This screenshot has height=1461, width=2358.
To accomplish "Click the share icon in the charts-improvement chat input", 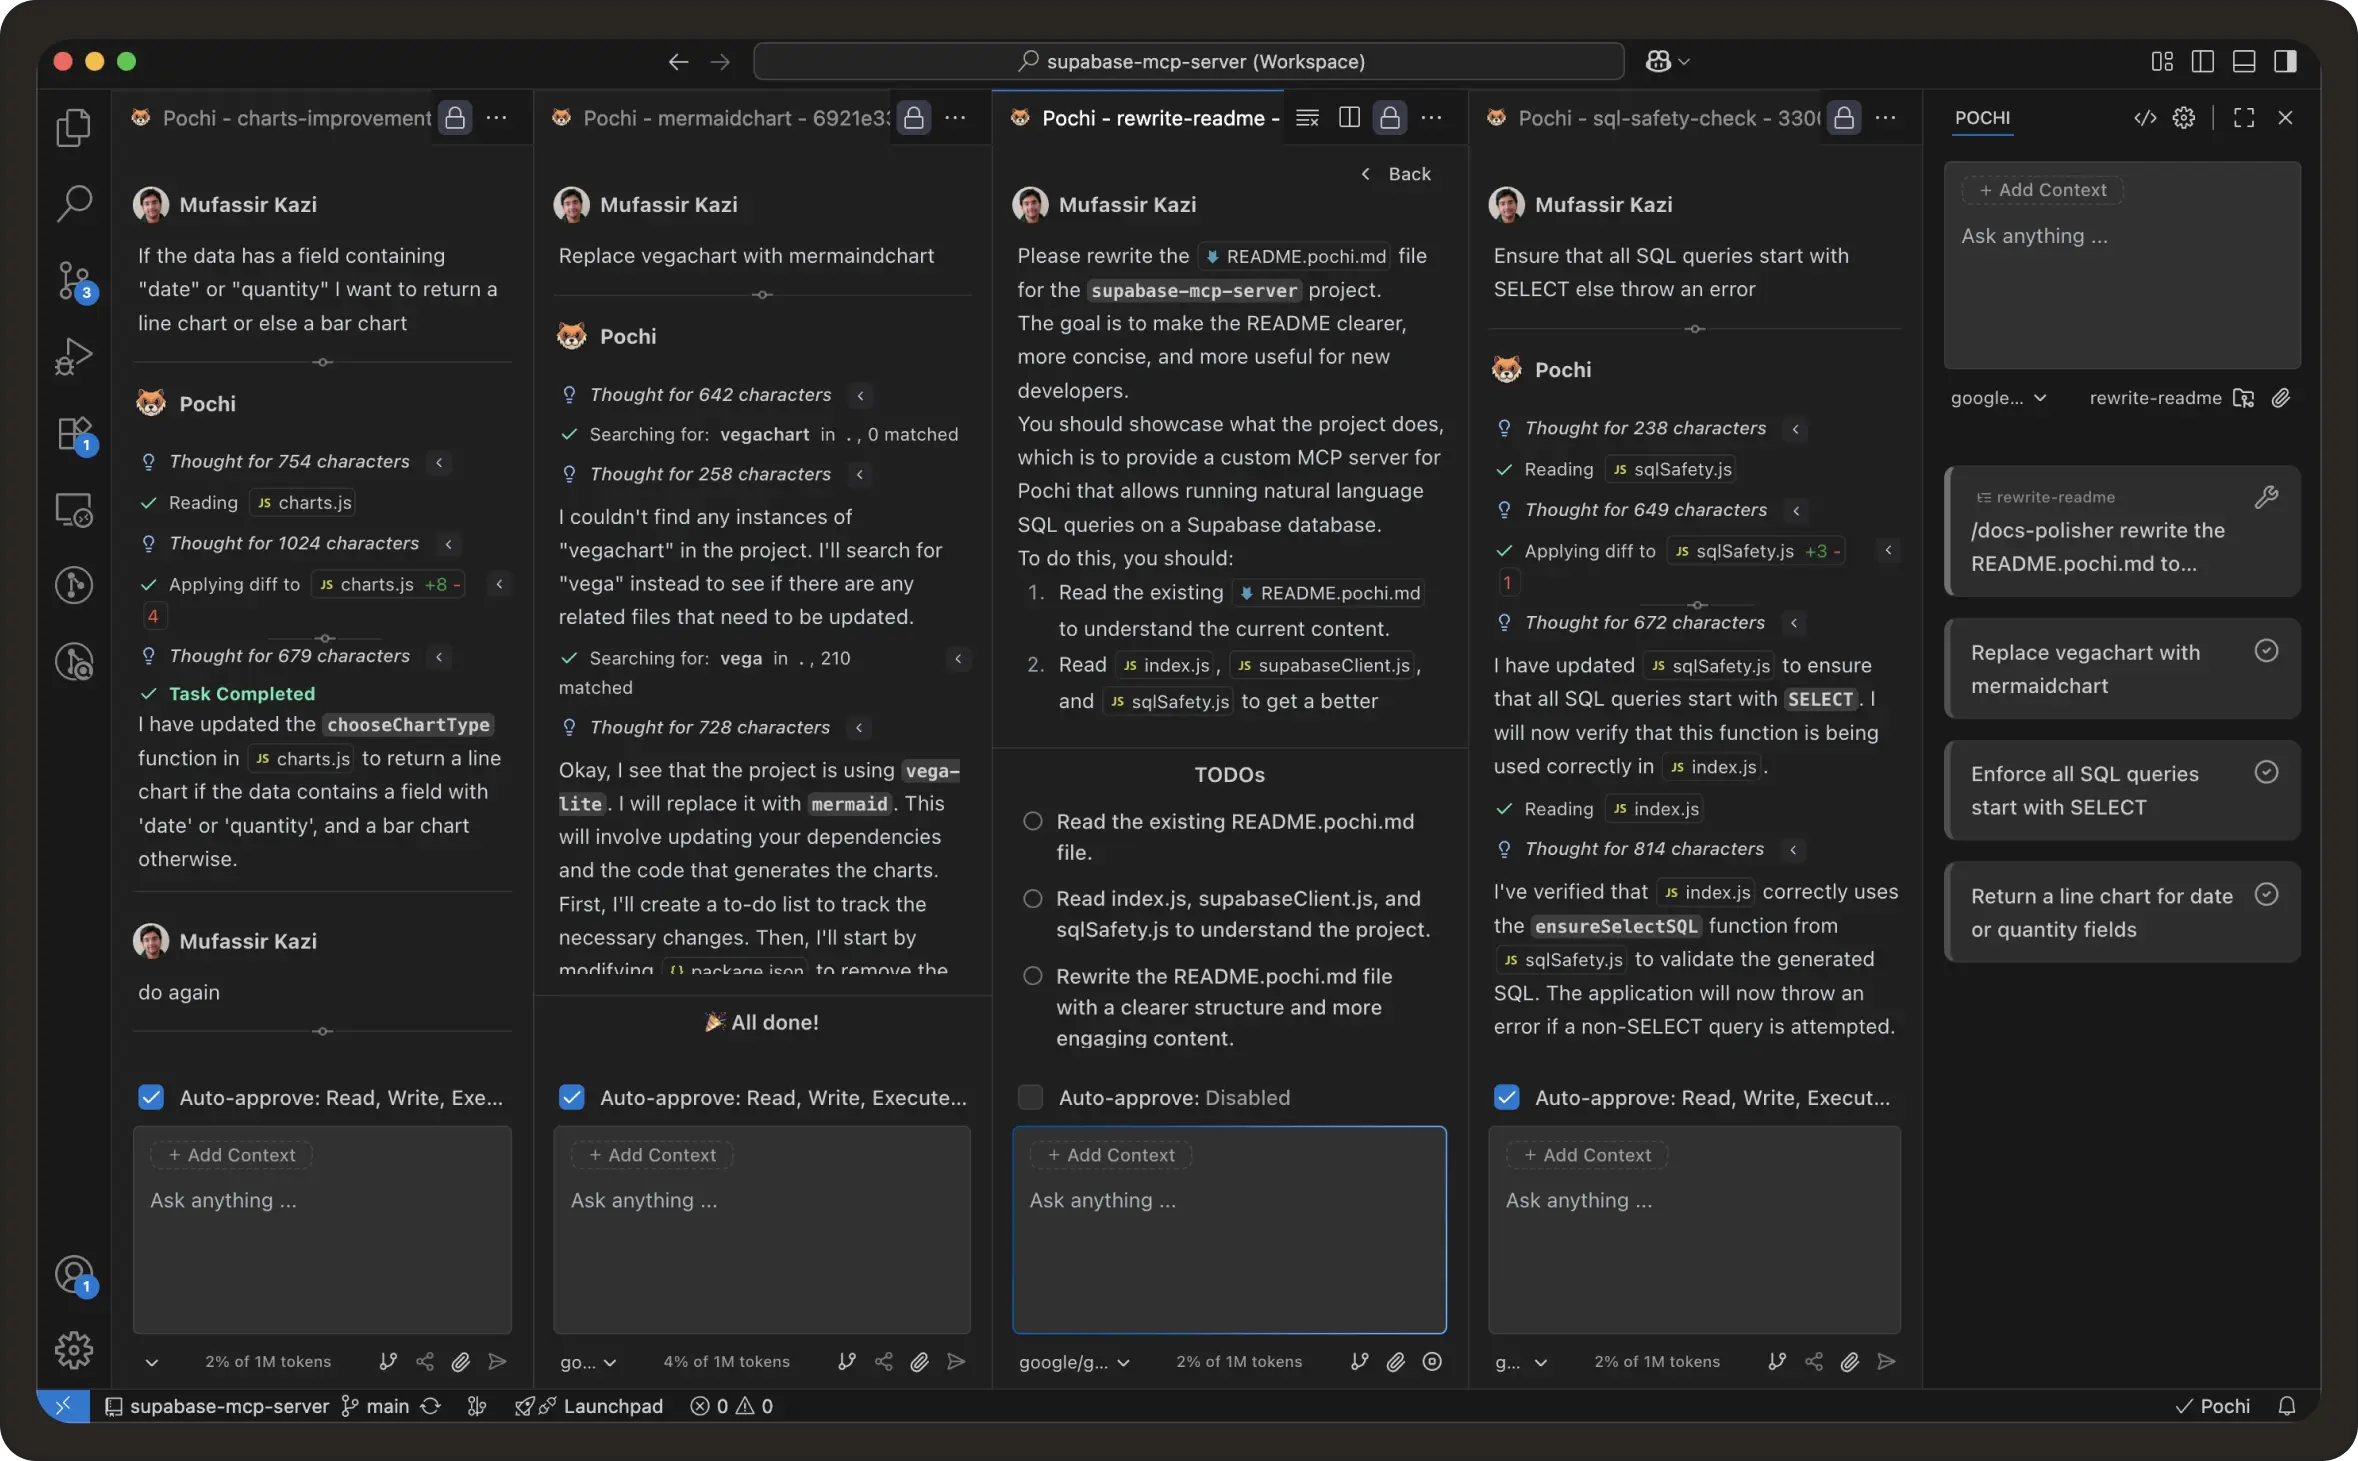I will click(x=424, y=1361).
